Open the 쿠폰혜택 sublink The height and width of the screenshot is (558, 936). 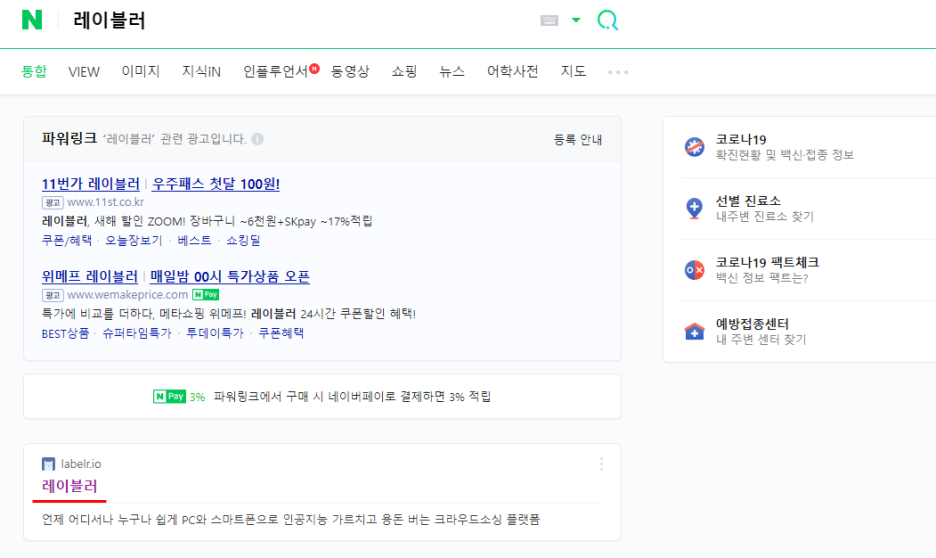coord(281,333)
